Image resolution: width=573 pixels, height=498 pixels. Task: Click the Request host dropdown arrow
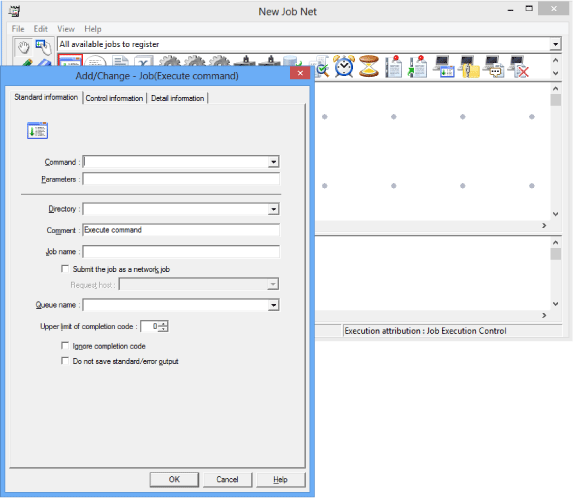(x=273, y=284)
